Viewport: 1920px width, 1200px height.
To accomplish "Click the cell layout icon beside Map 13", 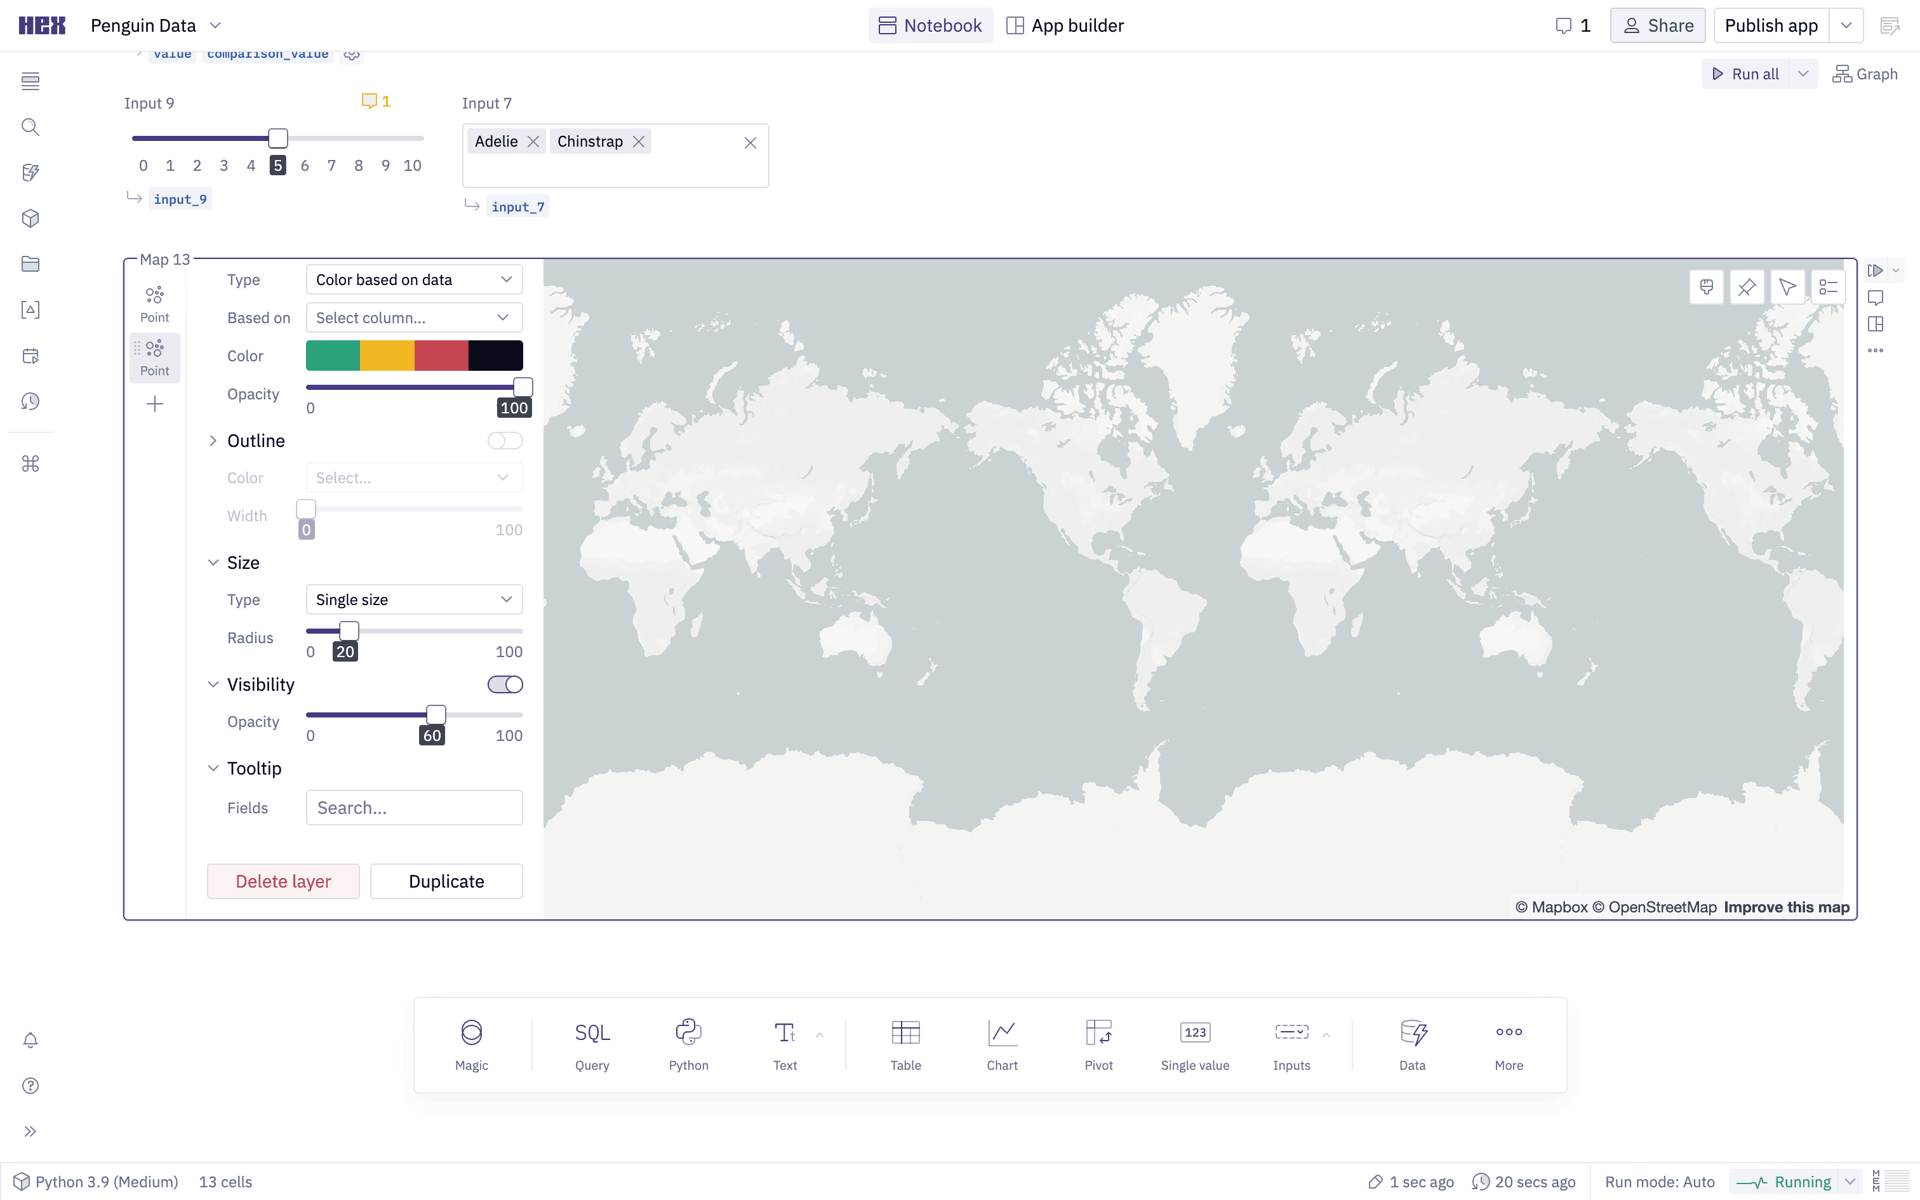I will (x=1875, y=324).
